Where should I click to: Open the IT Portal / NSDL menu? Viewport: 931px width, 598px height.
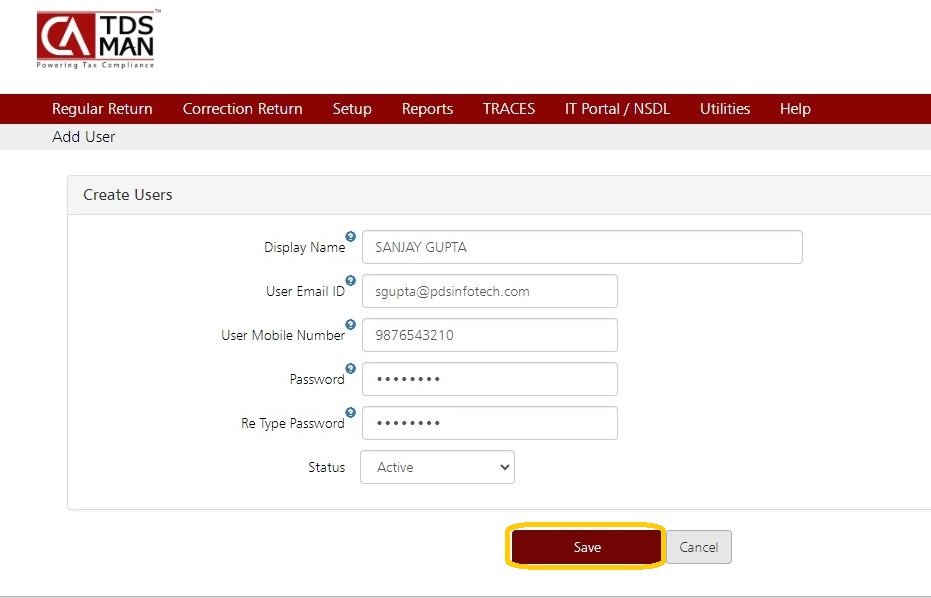point(617,109)
